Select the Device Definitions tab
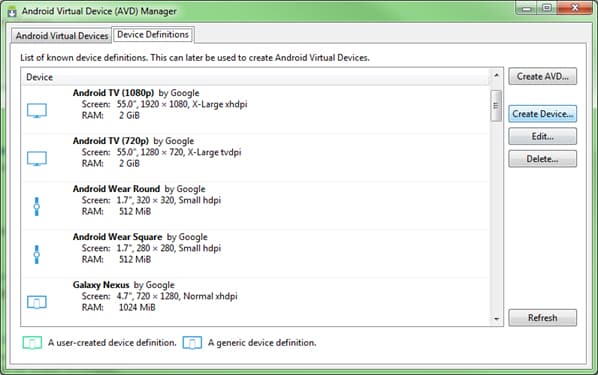The image size is (598, 375). tap(153, 34)
